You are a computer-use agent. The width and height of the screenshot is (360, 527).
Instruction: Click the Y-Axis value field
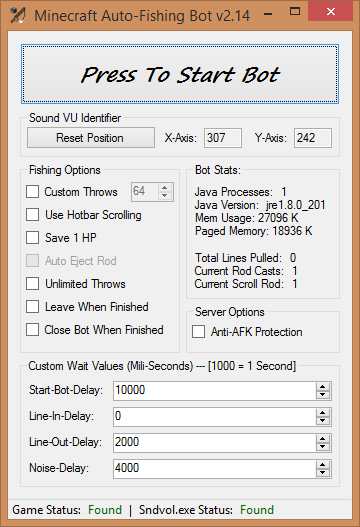[313, 137]
